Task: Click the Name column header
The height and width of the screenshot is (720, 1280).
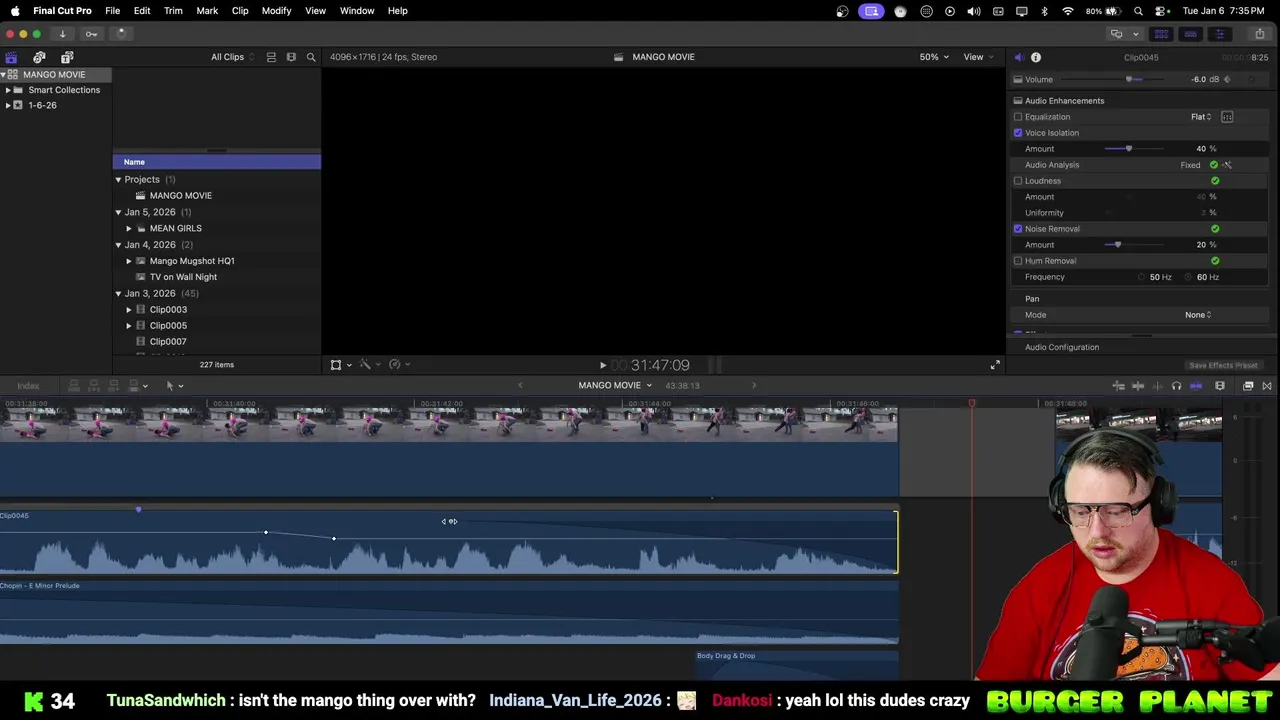Action: click(216, 162)
